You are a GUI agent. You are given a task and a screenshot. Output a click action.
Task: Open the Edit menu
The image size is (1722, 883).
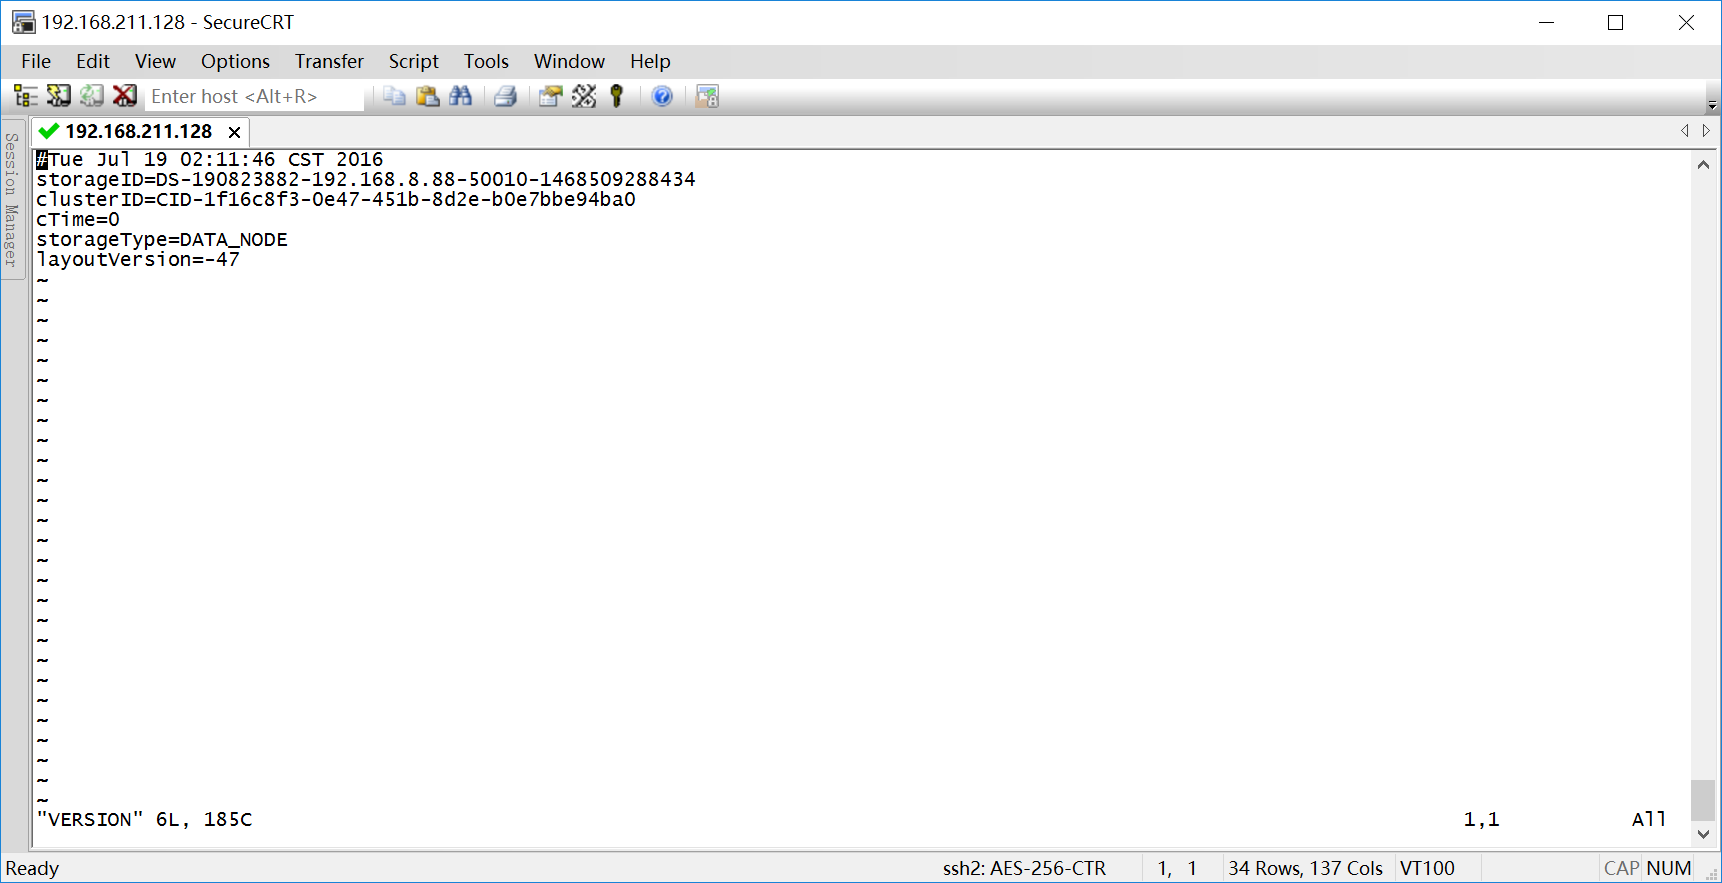tap(93, 61)
